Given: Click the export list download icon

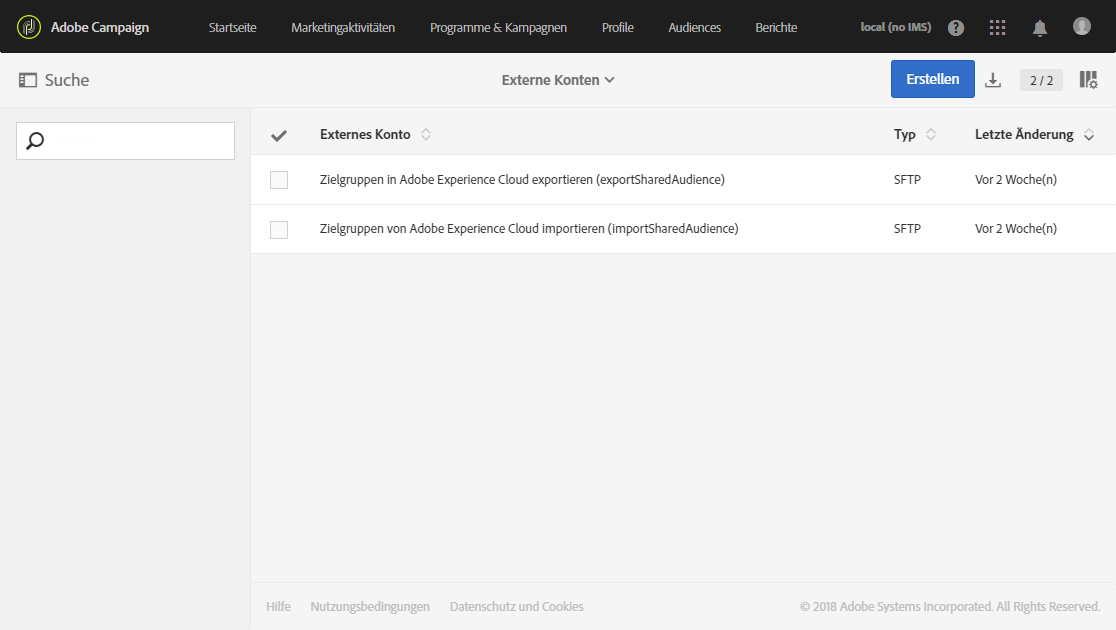Looking at the screenshot, I should click(993, 80).
